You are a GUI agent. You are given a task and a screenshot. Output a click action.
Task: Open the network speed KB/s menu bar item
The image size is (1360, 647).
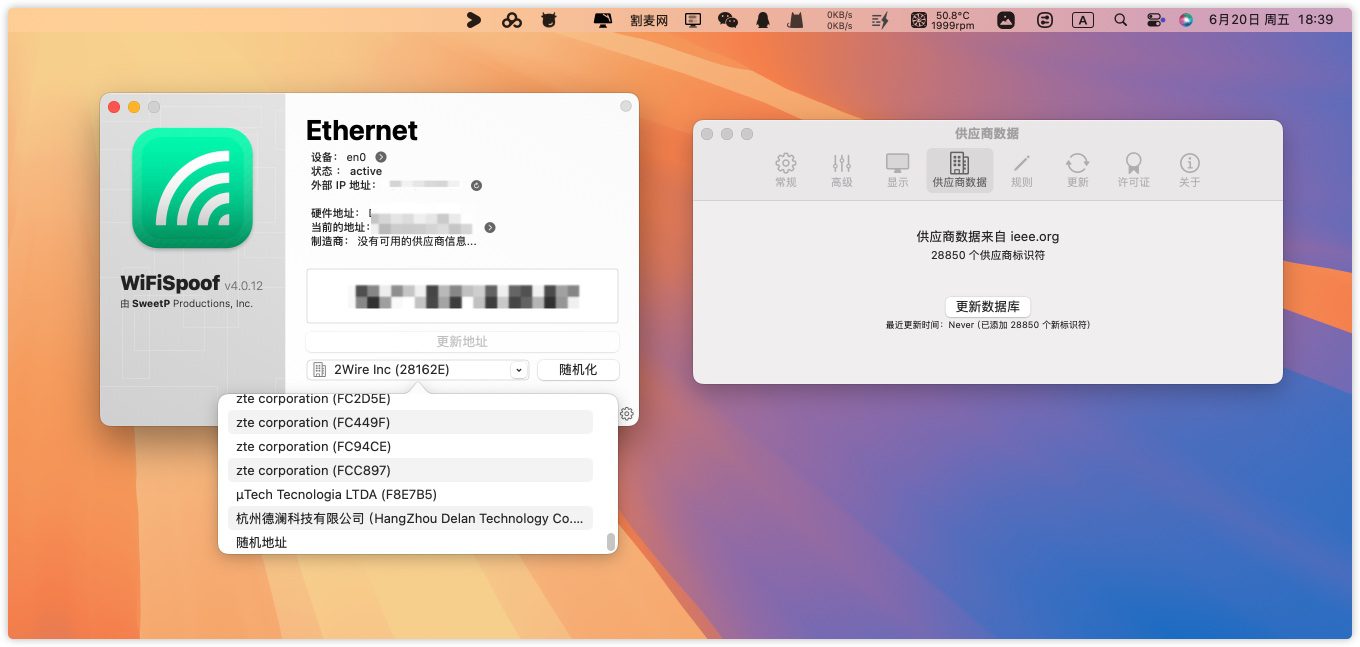pos(839,20)
